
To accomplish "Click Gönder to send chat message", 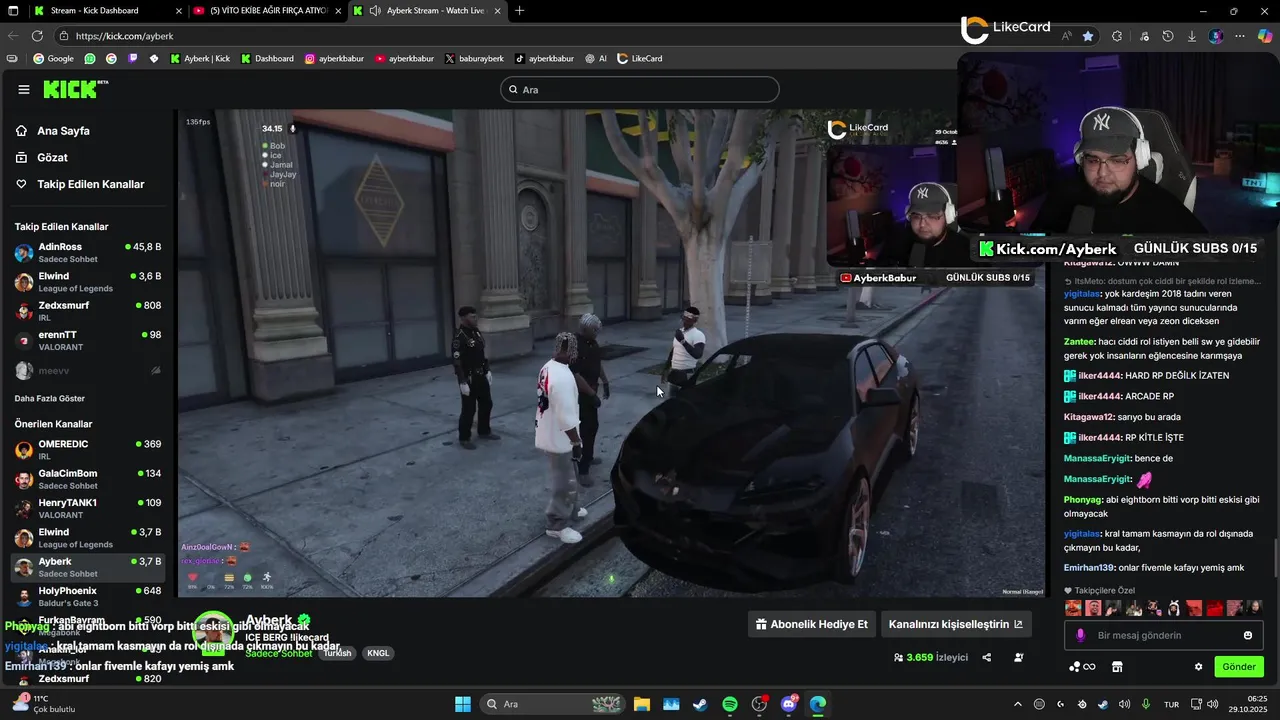I will pos(1239,667).
